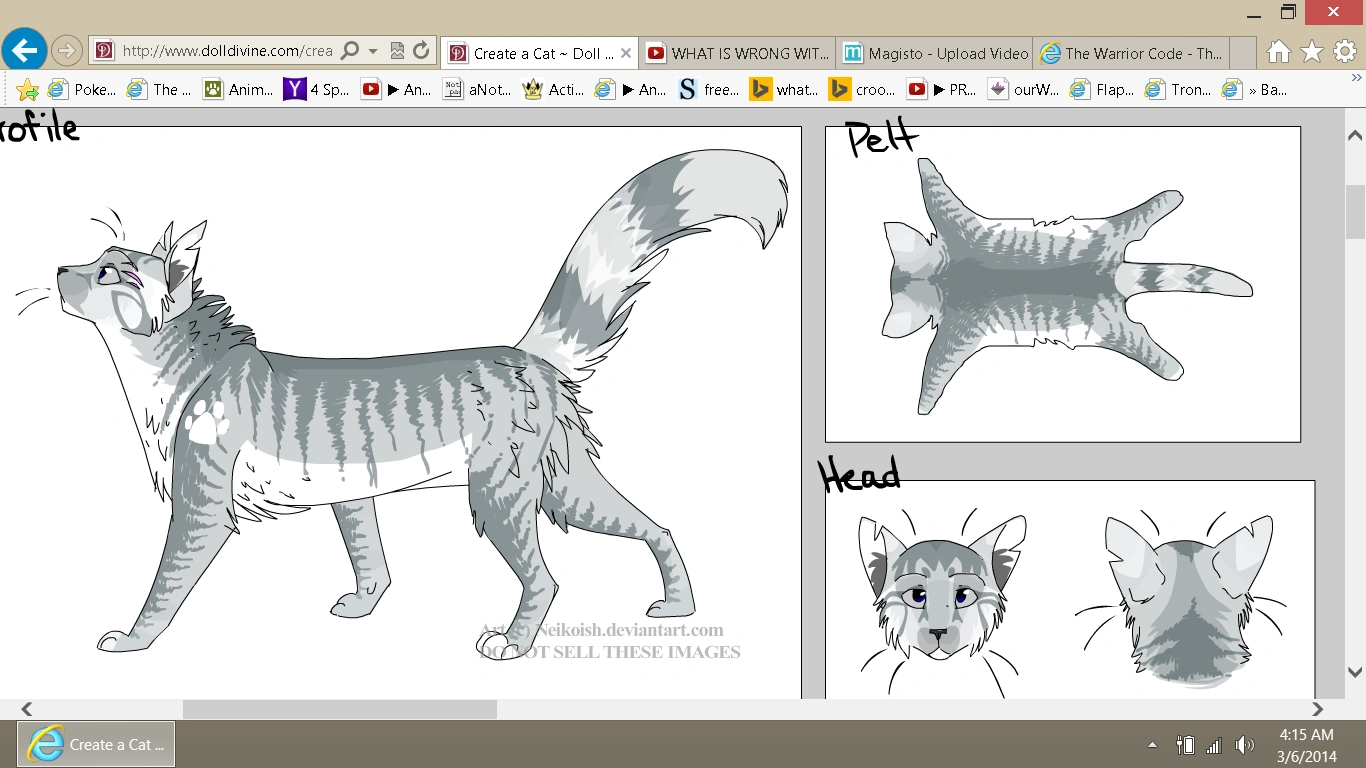Click the browser forward arrow button

(x=66, y=50)
